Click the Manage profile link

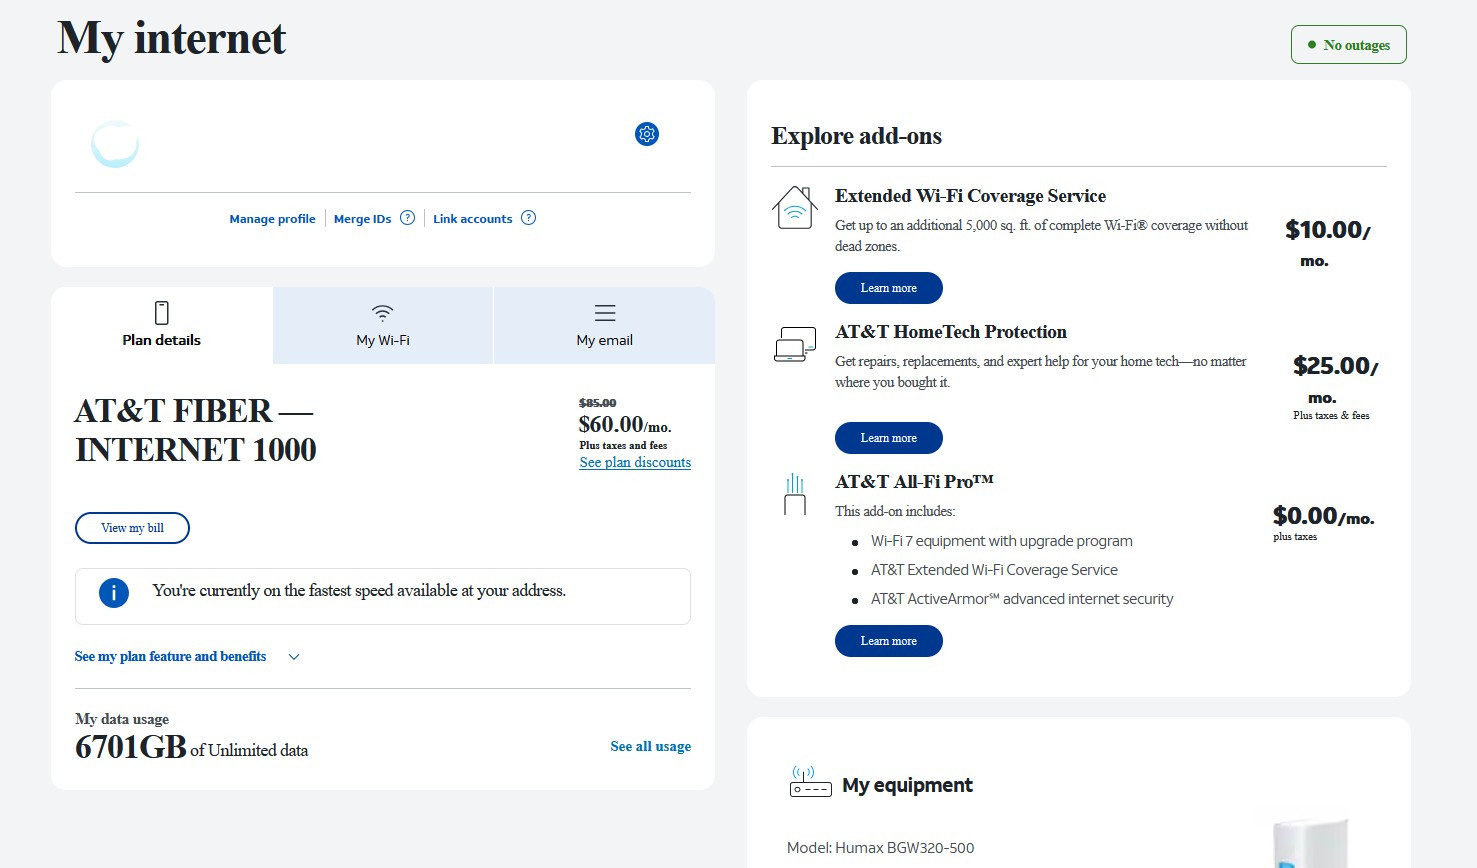pos(272,219)
